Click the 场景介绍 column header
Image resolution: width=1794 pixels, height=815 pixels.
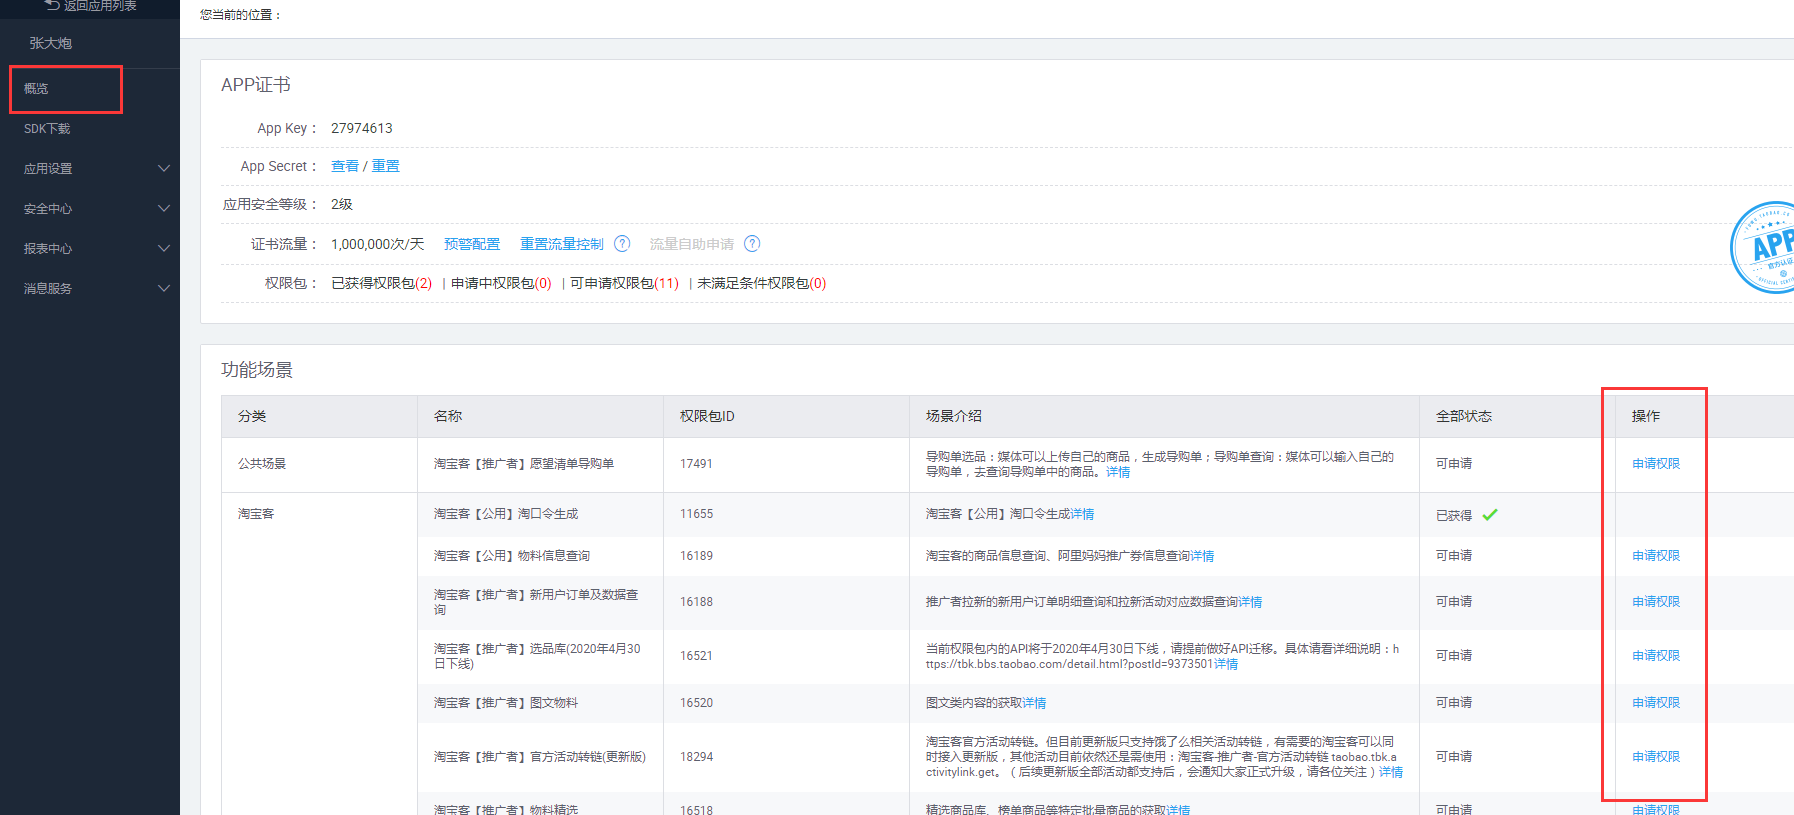click(954, 416)
